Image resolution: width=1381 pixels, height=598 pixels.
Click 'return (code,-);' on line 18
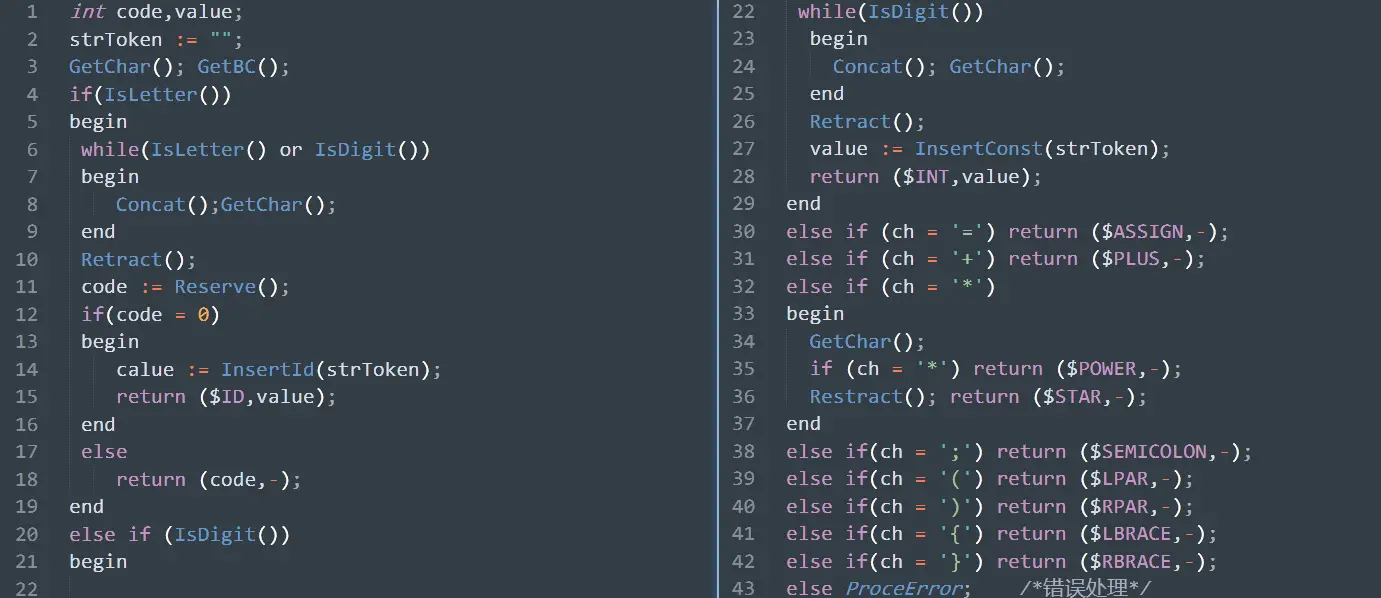tap(209, 480)
